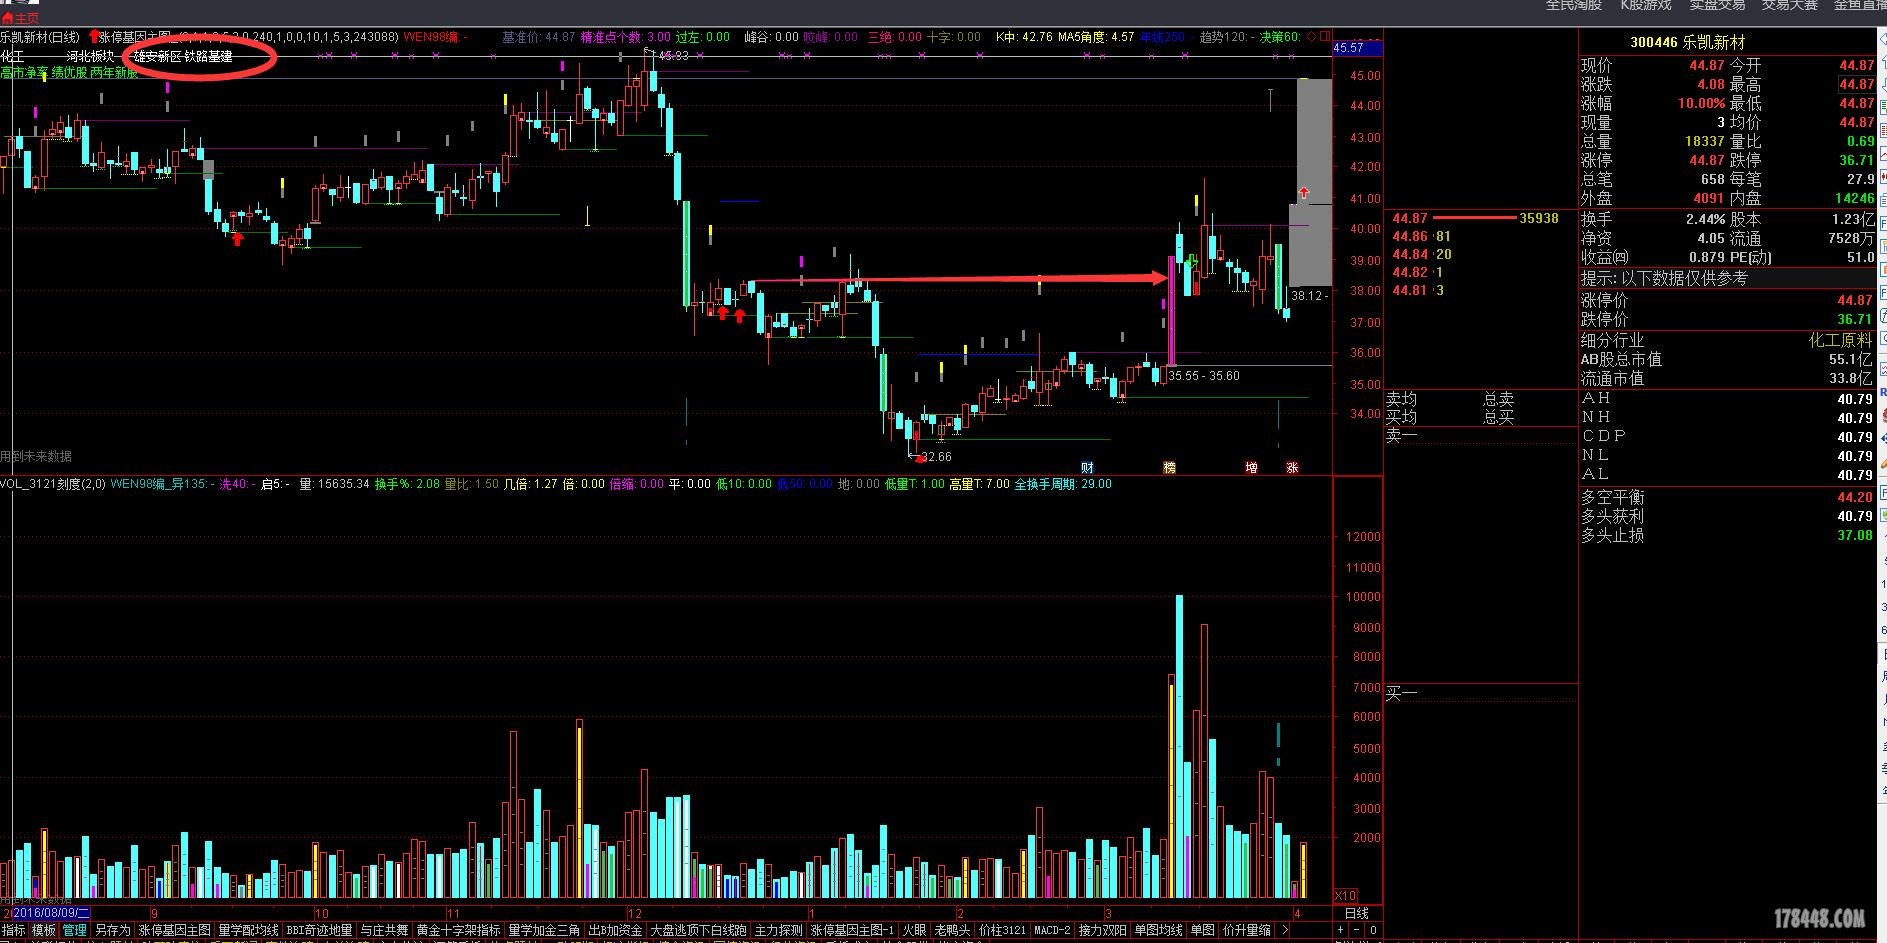The image size is (1887, 943).
Task: Open the 日线 period selector
Action: [1356, 913]
